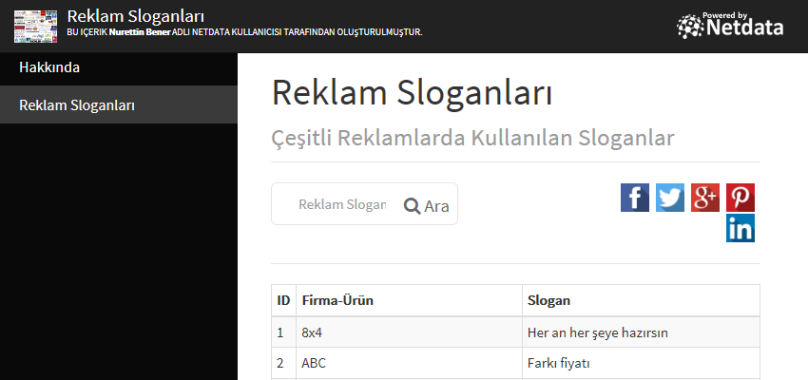Share page on Facebook icon
The image size is (808, 380).
[634, 197]
